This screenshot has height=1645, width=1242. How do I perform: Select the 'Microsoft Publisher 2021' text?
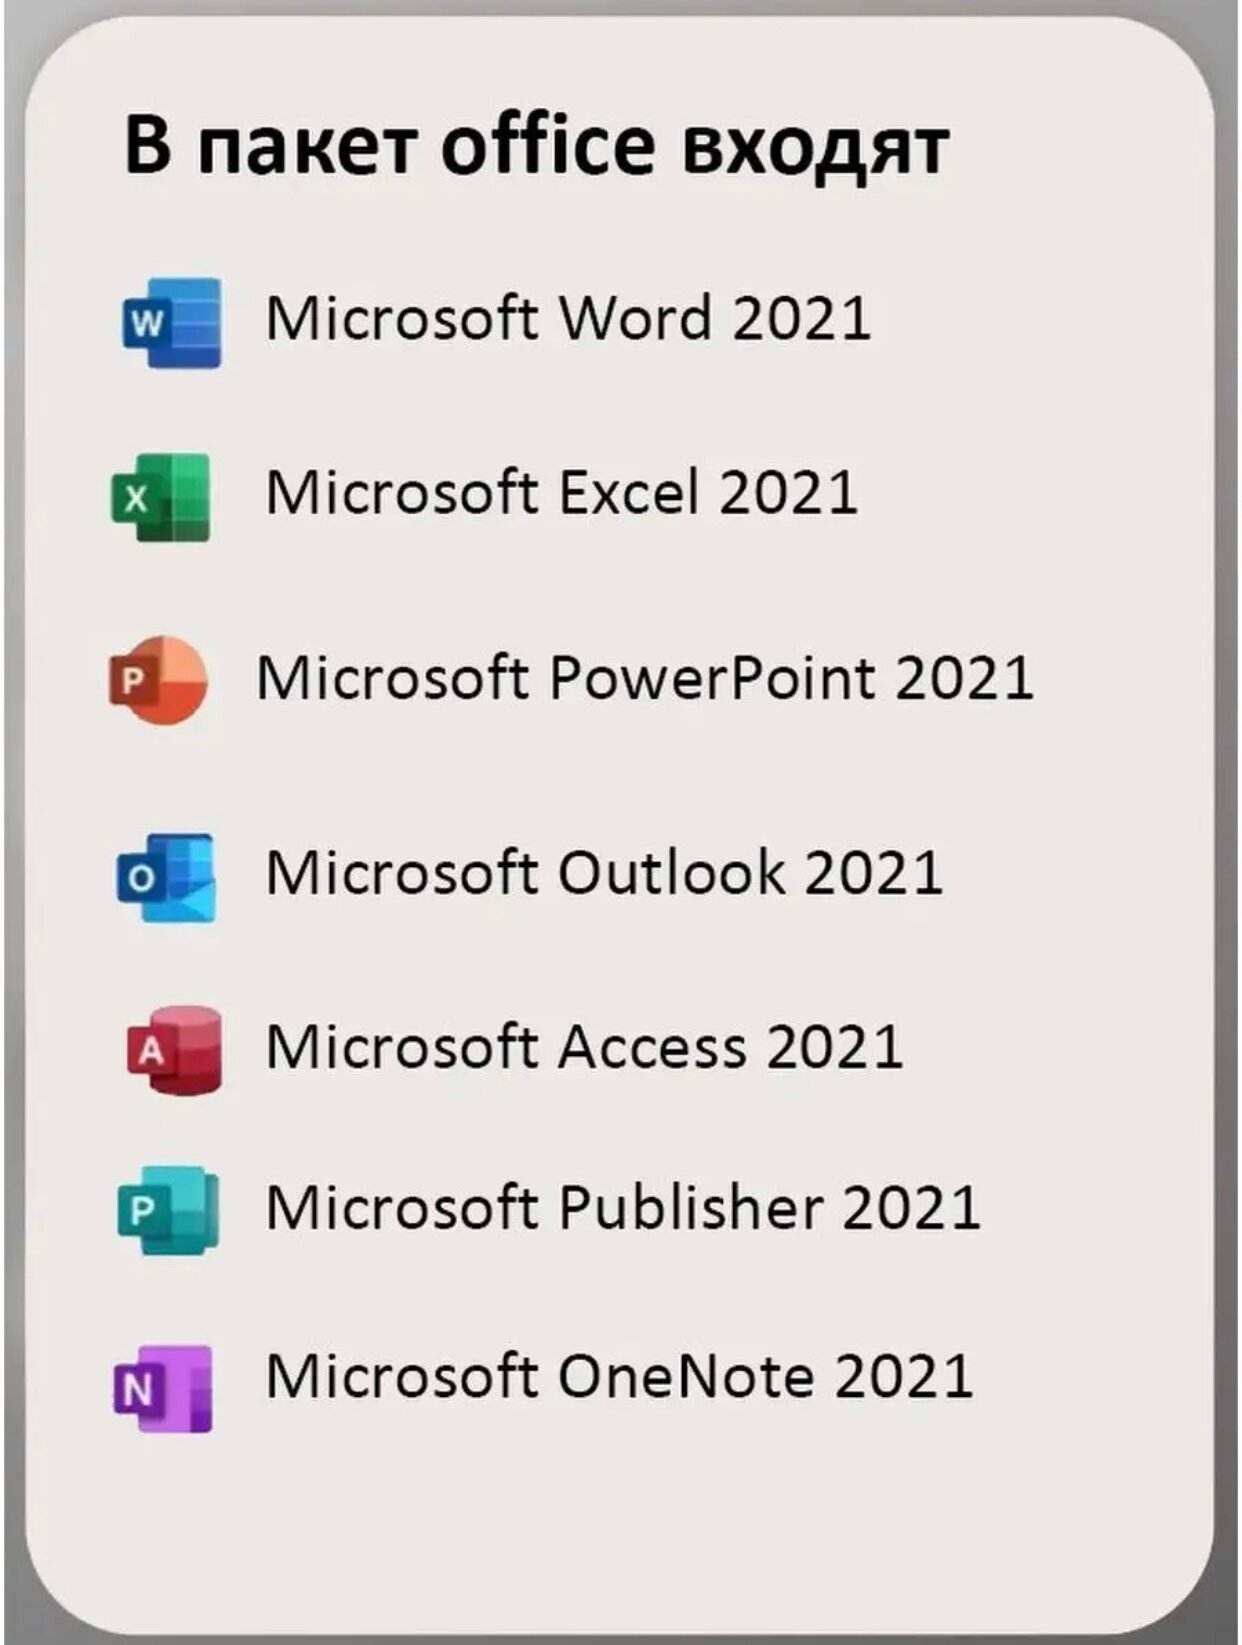tap(622, 1206)
